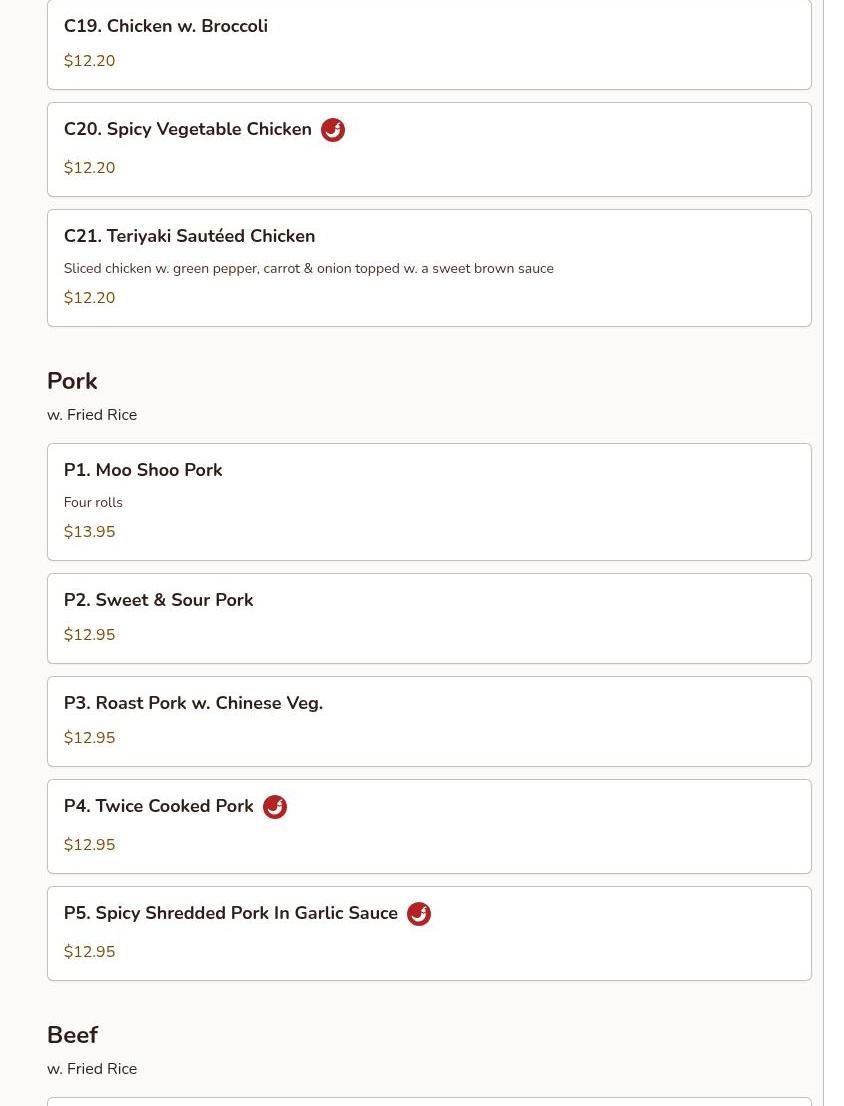Click the P4. Twice Cooked Pork title
Screen dimensions: 844x1106
point(159,806)
